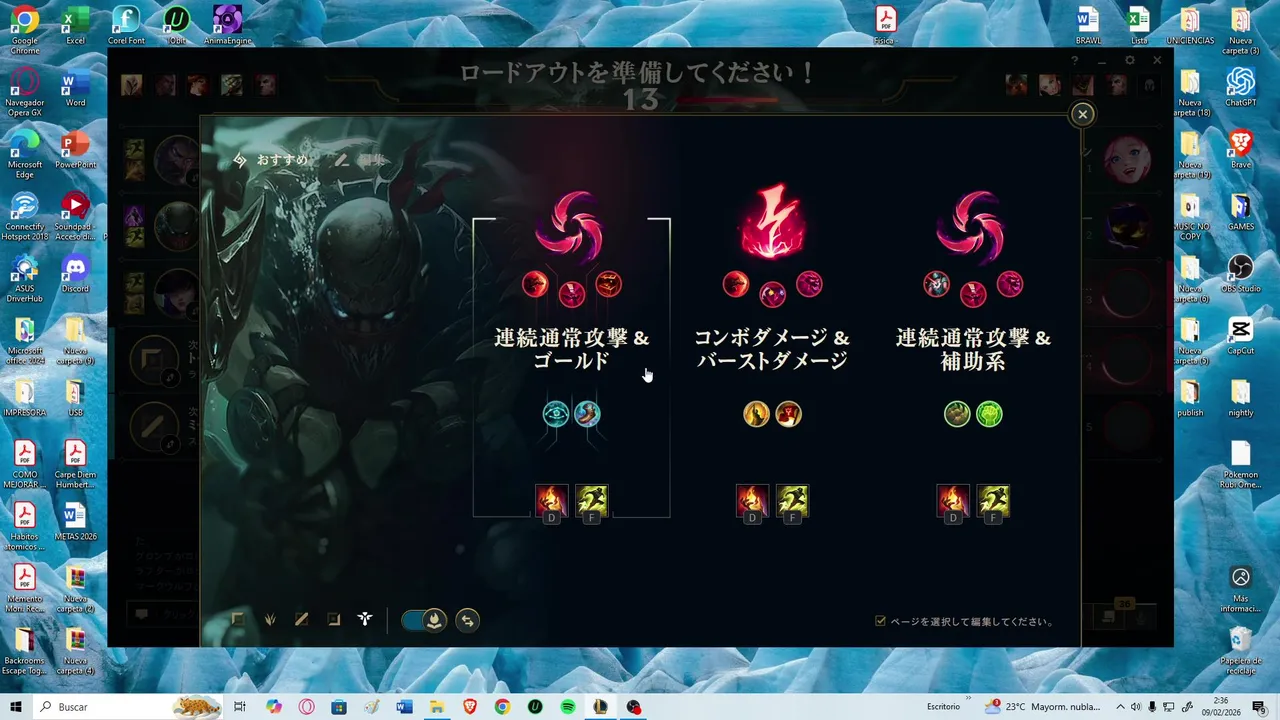1280x720 pixels.
Task: Click the left minor rune under Electrocute
Action: (x=735, y=285)
